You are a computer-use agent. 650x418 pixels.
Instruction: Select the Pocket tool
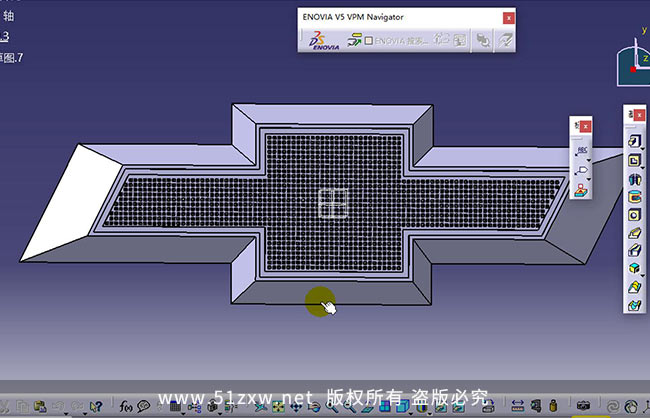(x=634, y=160)
